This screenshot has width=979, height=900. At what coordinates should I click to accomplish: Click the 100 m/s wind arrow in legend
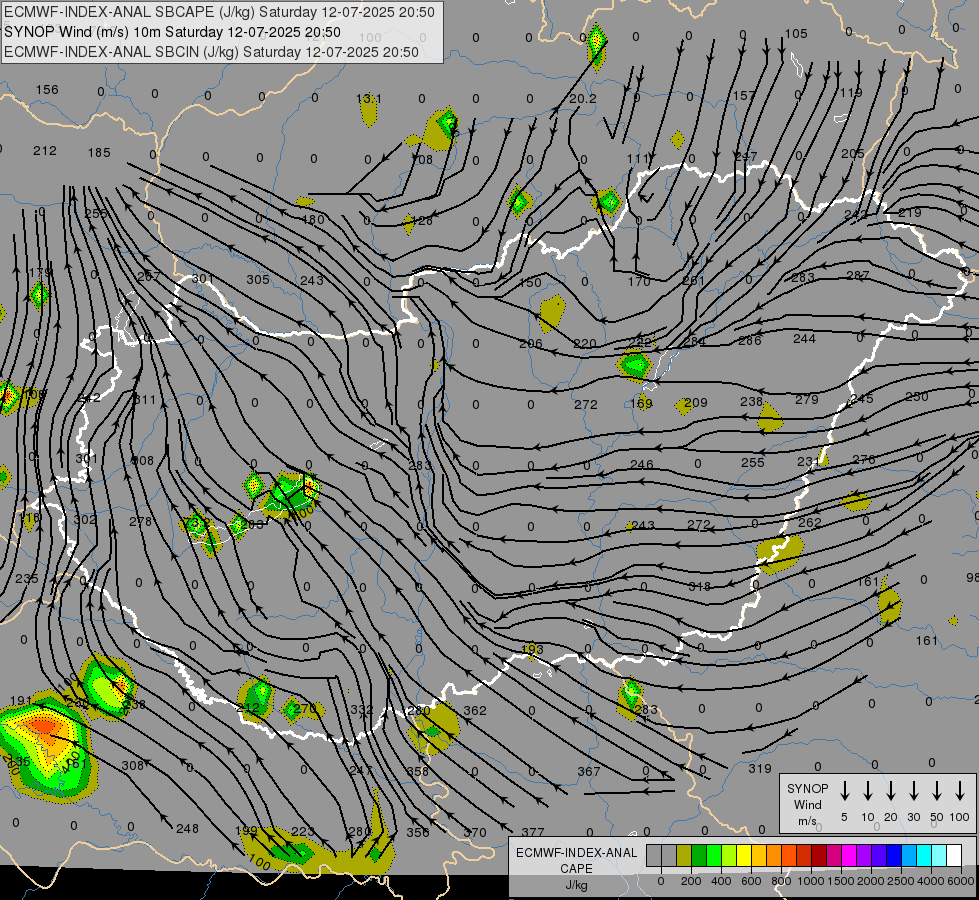tap(960, 791)
